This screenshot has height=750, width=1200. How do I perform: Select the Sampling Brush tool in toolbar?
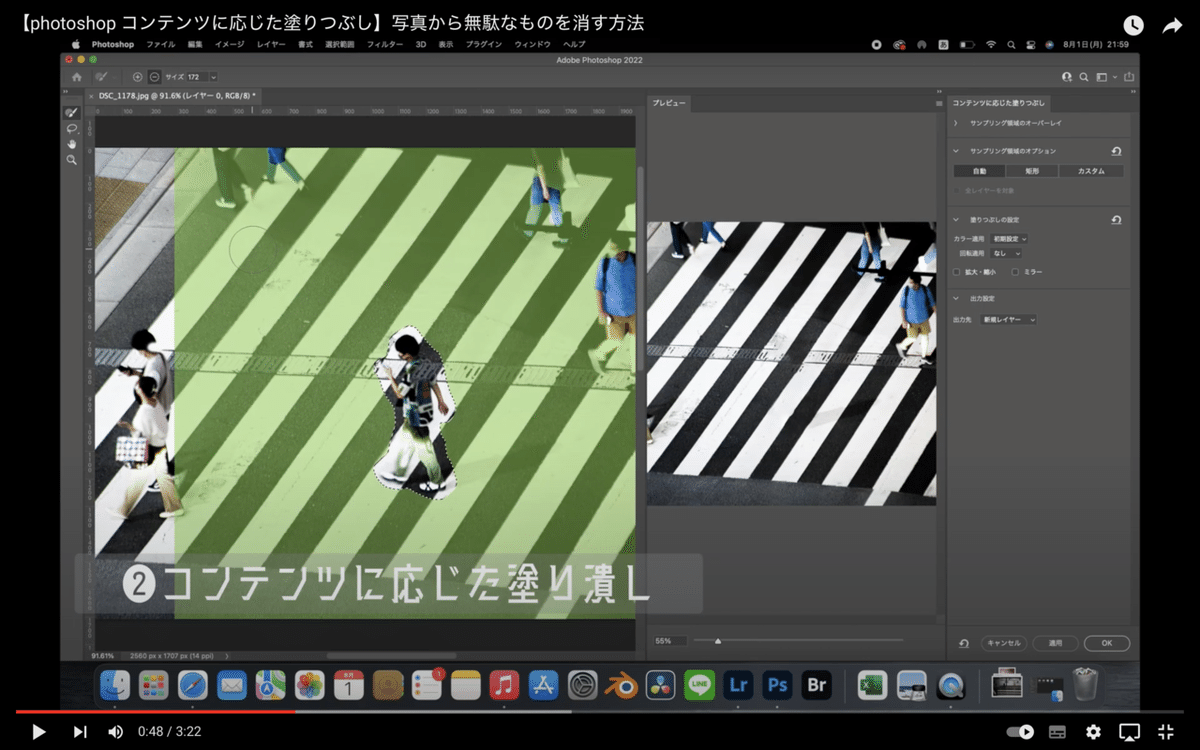pos(72,113)
